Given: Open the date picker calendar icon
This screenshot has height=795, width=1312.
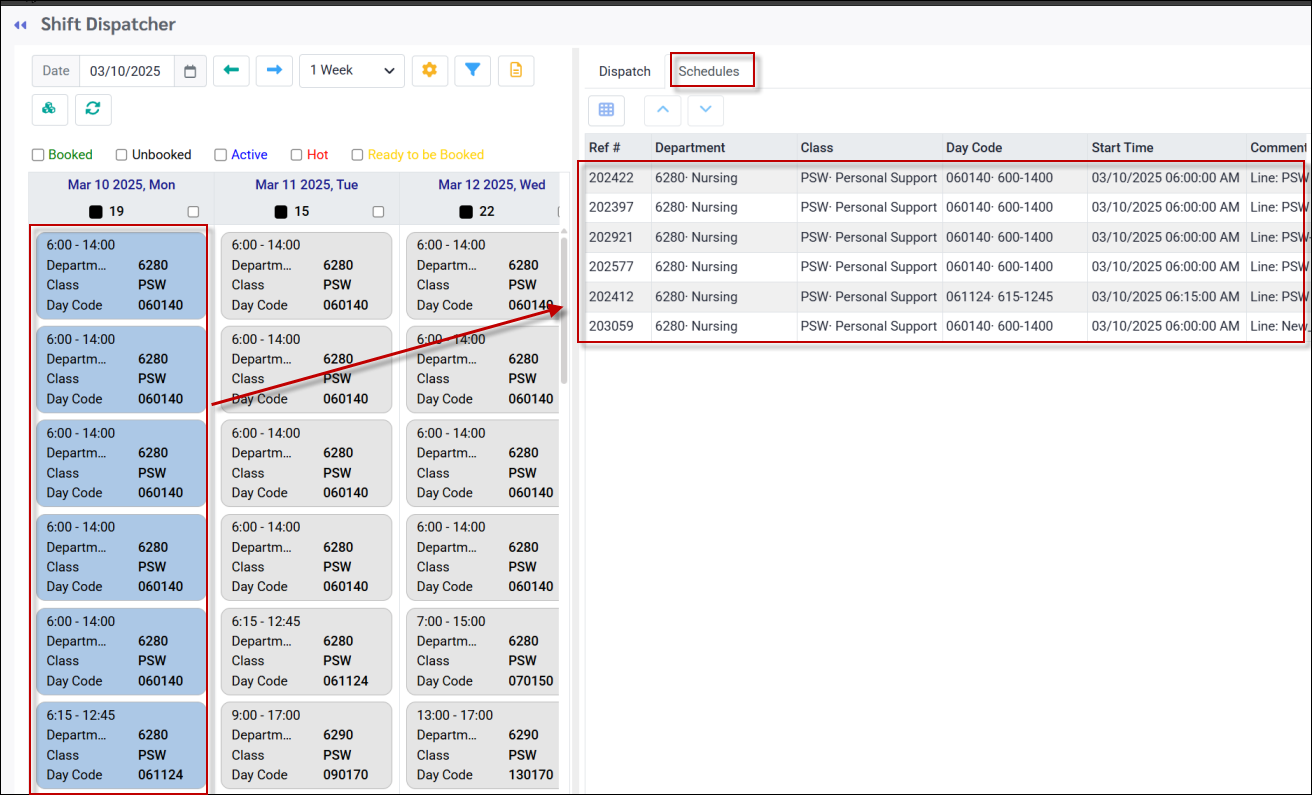Looking at the screenshot, I should pos(190,71).
